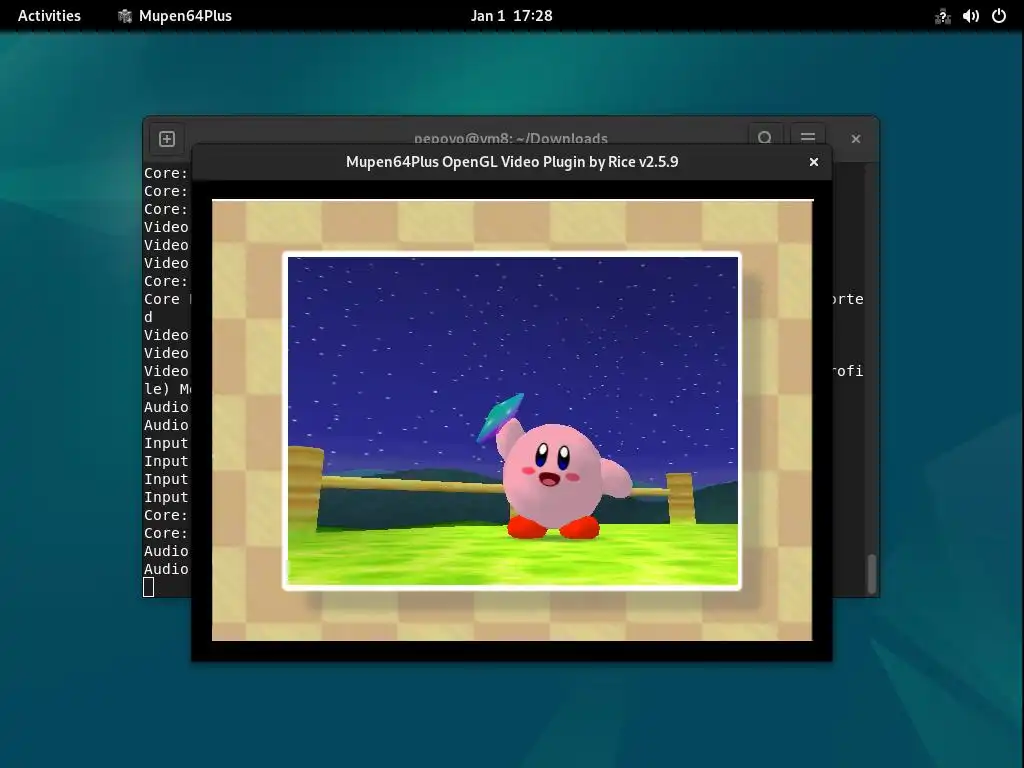Click the Mupen64Plus icon in the top bar

coord(124,16)
